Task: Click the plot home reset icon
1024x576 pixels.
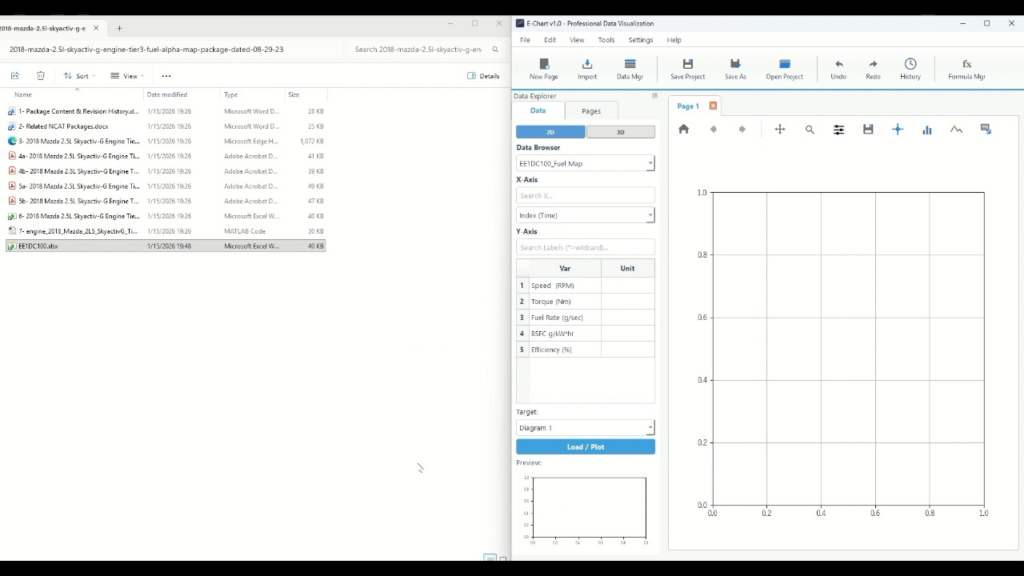Action: [x=684, y=130]
